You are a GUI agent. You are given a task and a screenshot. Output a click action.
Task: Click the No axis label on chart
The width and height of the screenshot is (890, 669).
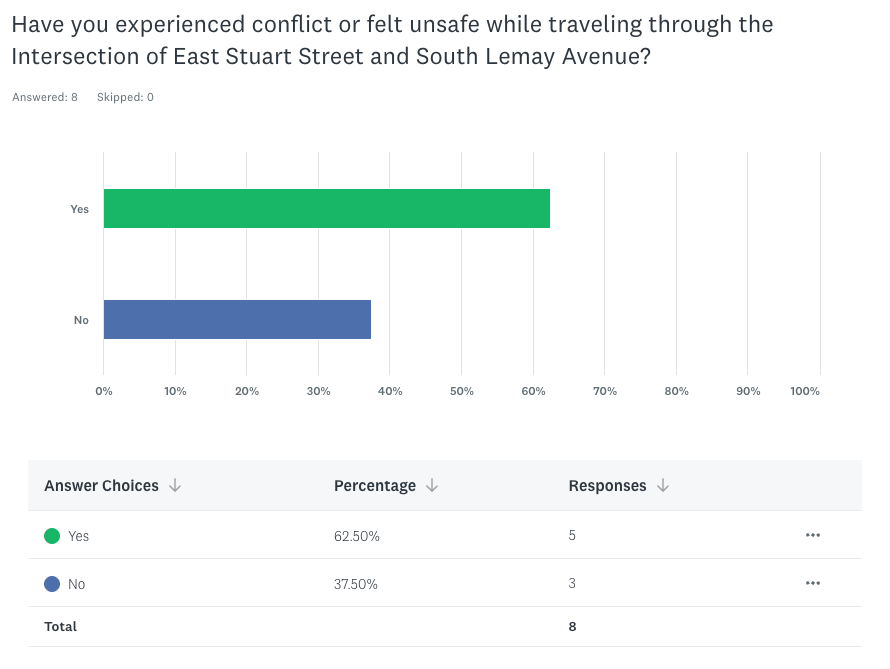[81, 320]
